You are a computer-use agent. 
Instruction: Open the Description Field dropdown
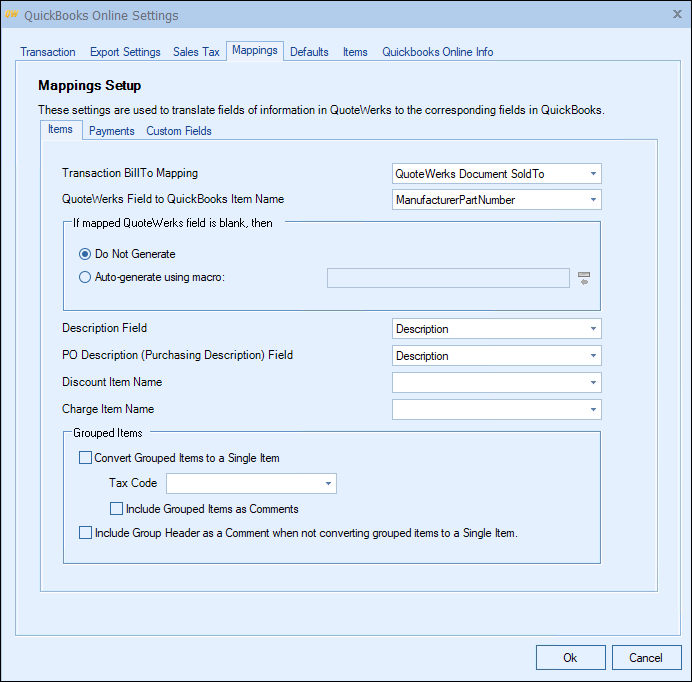click(x=593, y=329)
